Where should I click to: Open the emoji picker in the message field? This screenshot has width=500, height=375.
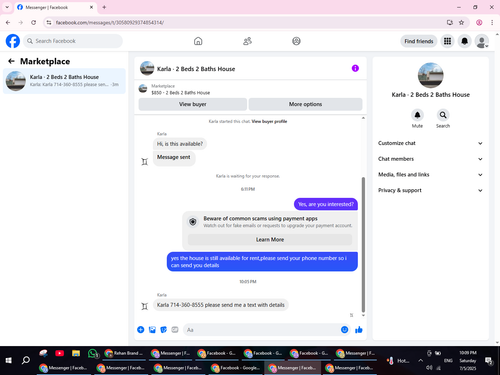pyautogui.click(x=344, y=330)
